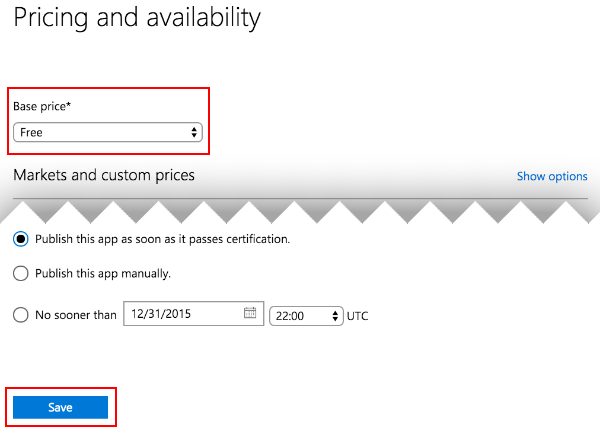This screenshot has width=600, height=440.
Task: Click the 'Publish this app manually.' label text
Action: [103, 273]
